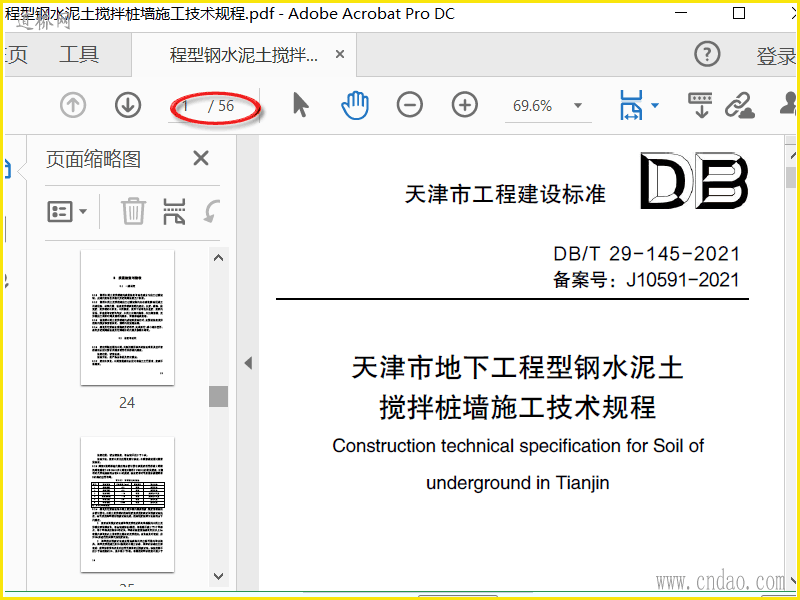The width and height of the screenshot is (800, 600).
Task: Activate the Hand pan tool
Action: pos(355,106)
